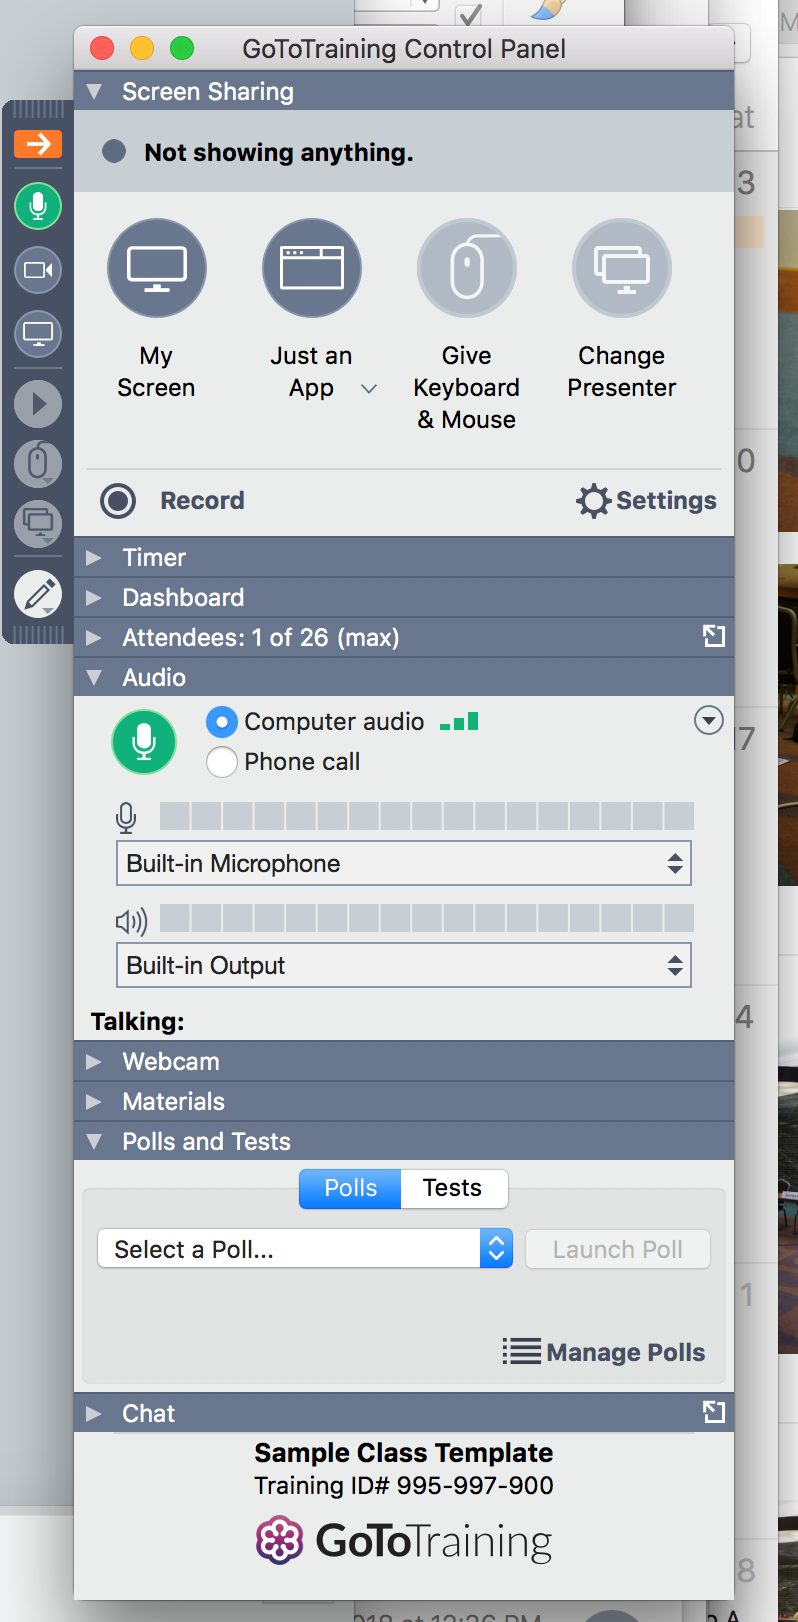Select the Phone call radio button
Viewport: 798px width, 1622px height.
tap(222, 762)
